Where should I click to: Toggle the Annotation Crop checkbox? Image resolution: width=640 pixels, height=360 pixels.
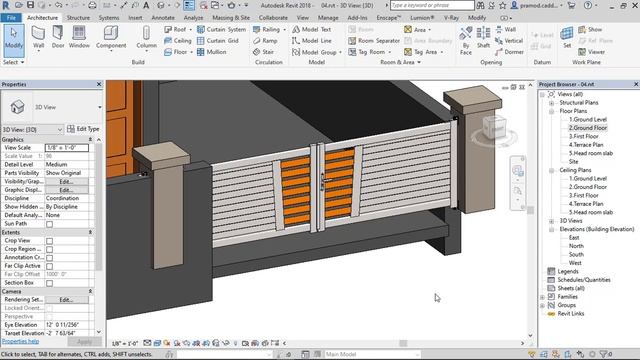click(49, 258)
